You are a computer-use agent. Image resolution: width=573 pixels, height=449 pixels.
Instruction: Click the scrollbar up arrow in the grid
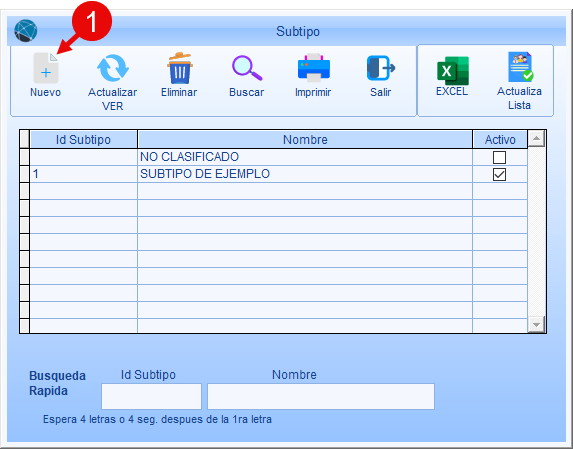[x=536, y=138]
